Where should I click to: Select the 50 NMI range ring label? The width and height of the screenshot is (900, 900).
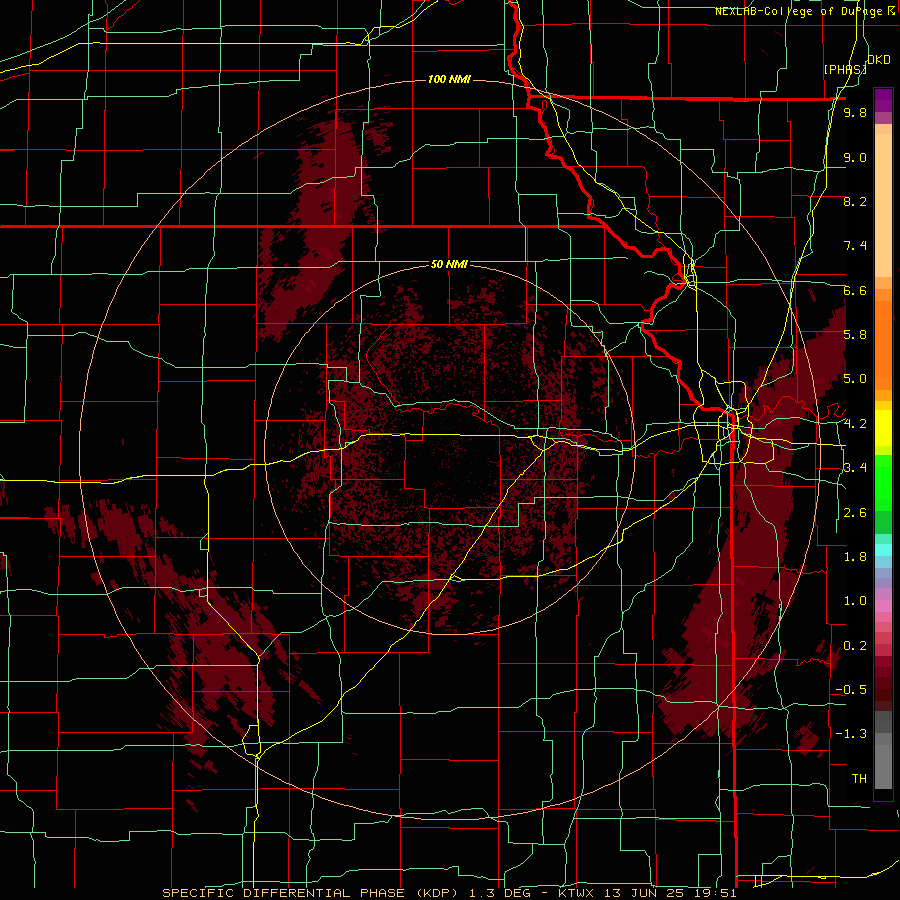pyautogui.click(x=449, y=264)
